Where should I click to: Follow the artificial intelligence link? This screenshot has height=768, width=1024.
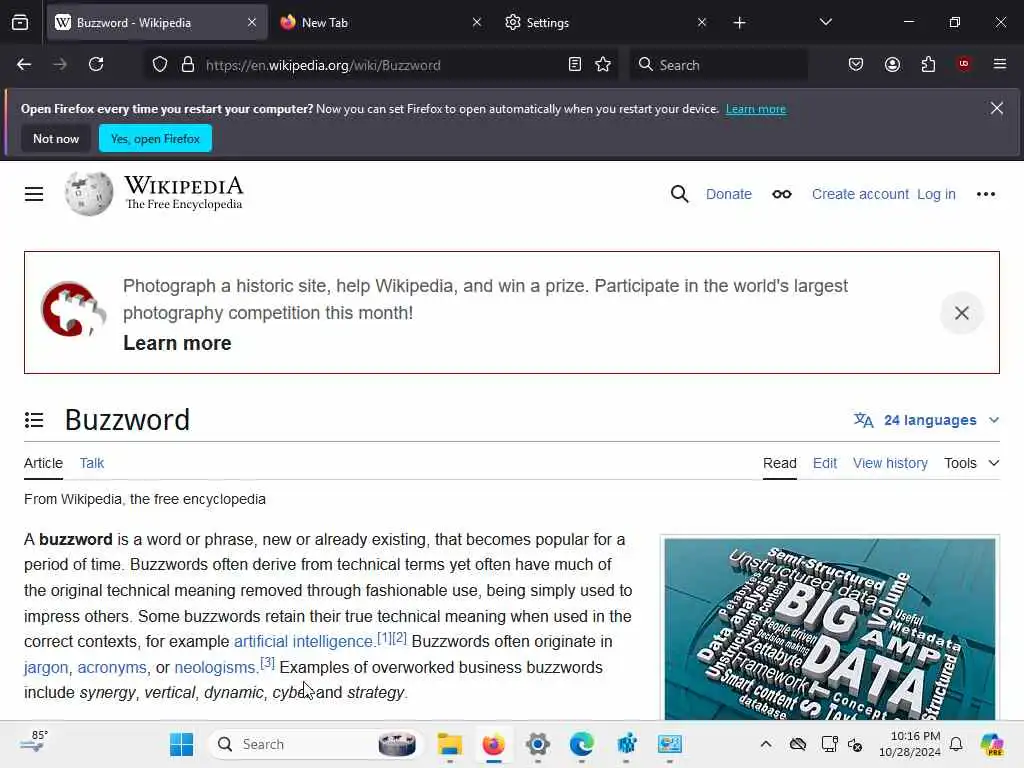click(x=303, y=641)
